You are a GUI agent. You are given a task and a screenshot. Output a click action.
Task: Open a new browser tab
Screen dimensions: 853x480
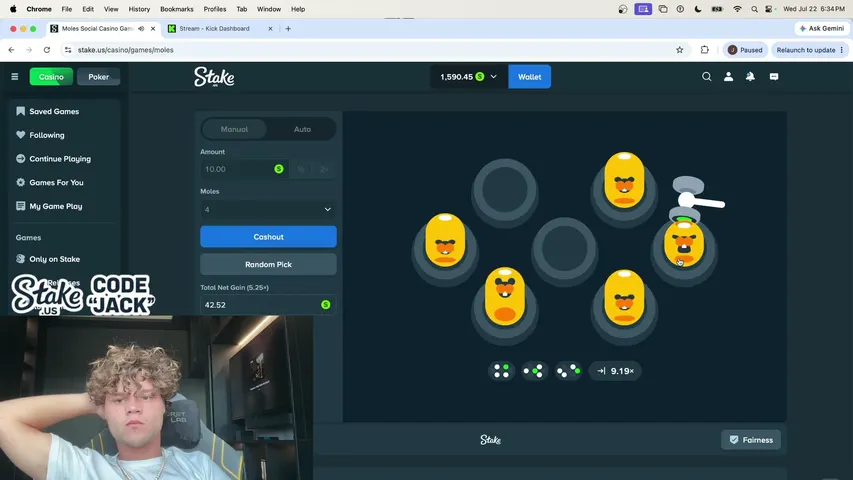coord(288,28)
